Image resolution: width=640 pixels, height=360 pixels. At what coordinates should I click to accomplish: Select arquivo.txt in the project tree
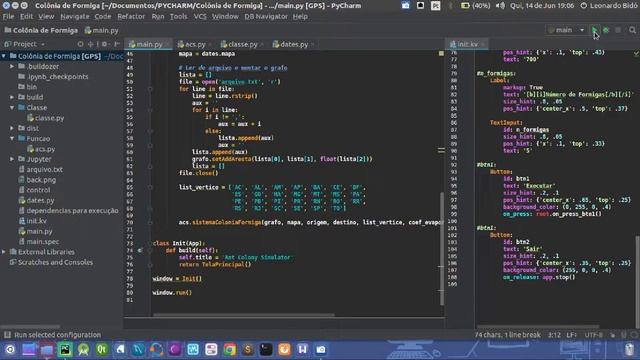pos(40,169)
